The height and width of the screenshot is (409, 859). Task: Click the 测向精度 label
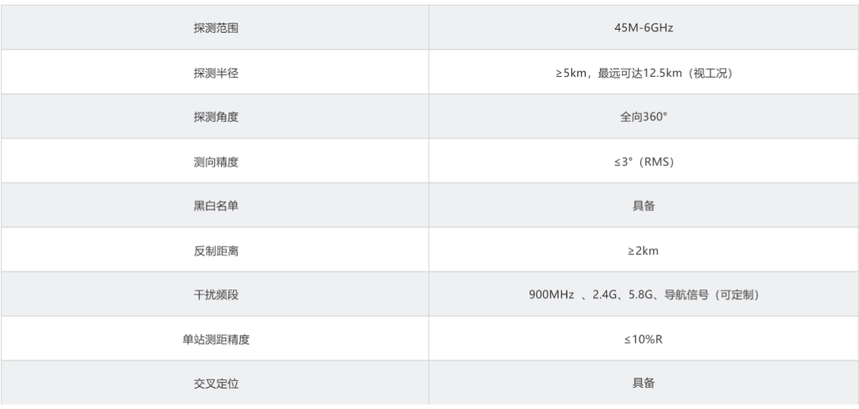(215, 162)
